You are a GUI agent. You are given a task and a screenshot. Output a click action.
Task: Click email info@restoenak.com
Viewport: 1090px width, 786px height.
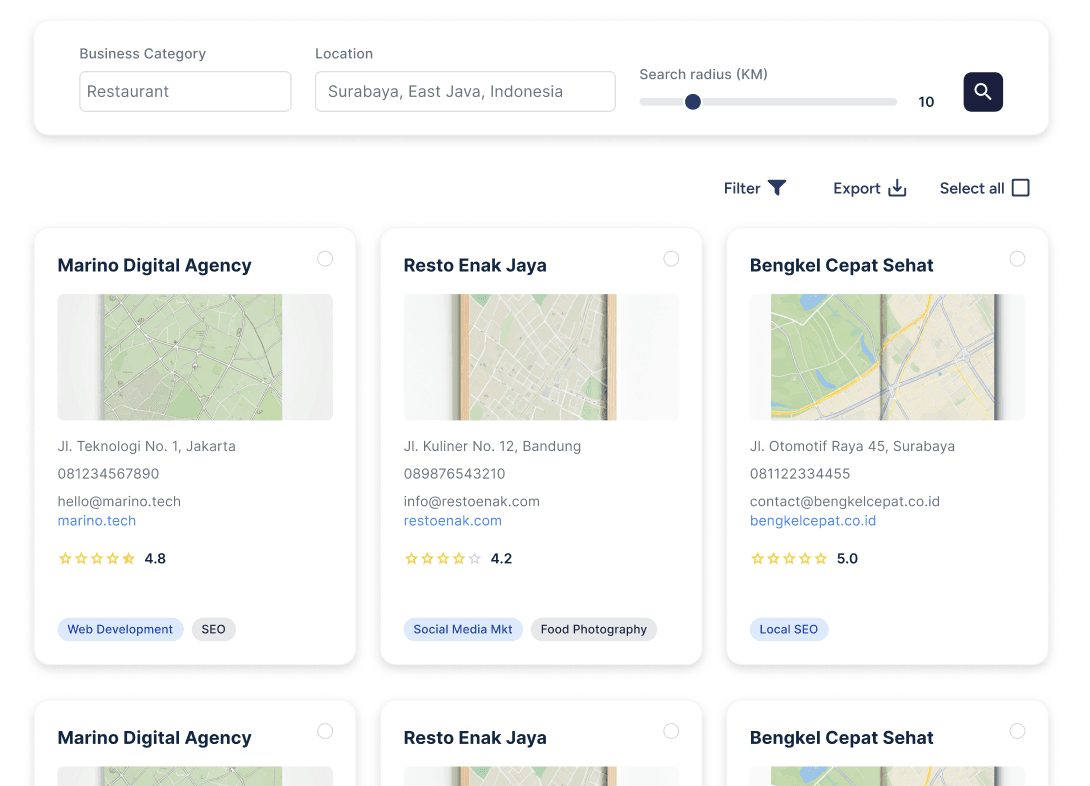click(472, 501)
